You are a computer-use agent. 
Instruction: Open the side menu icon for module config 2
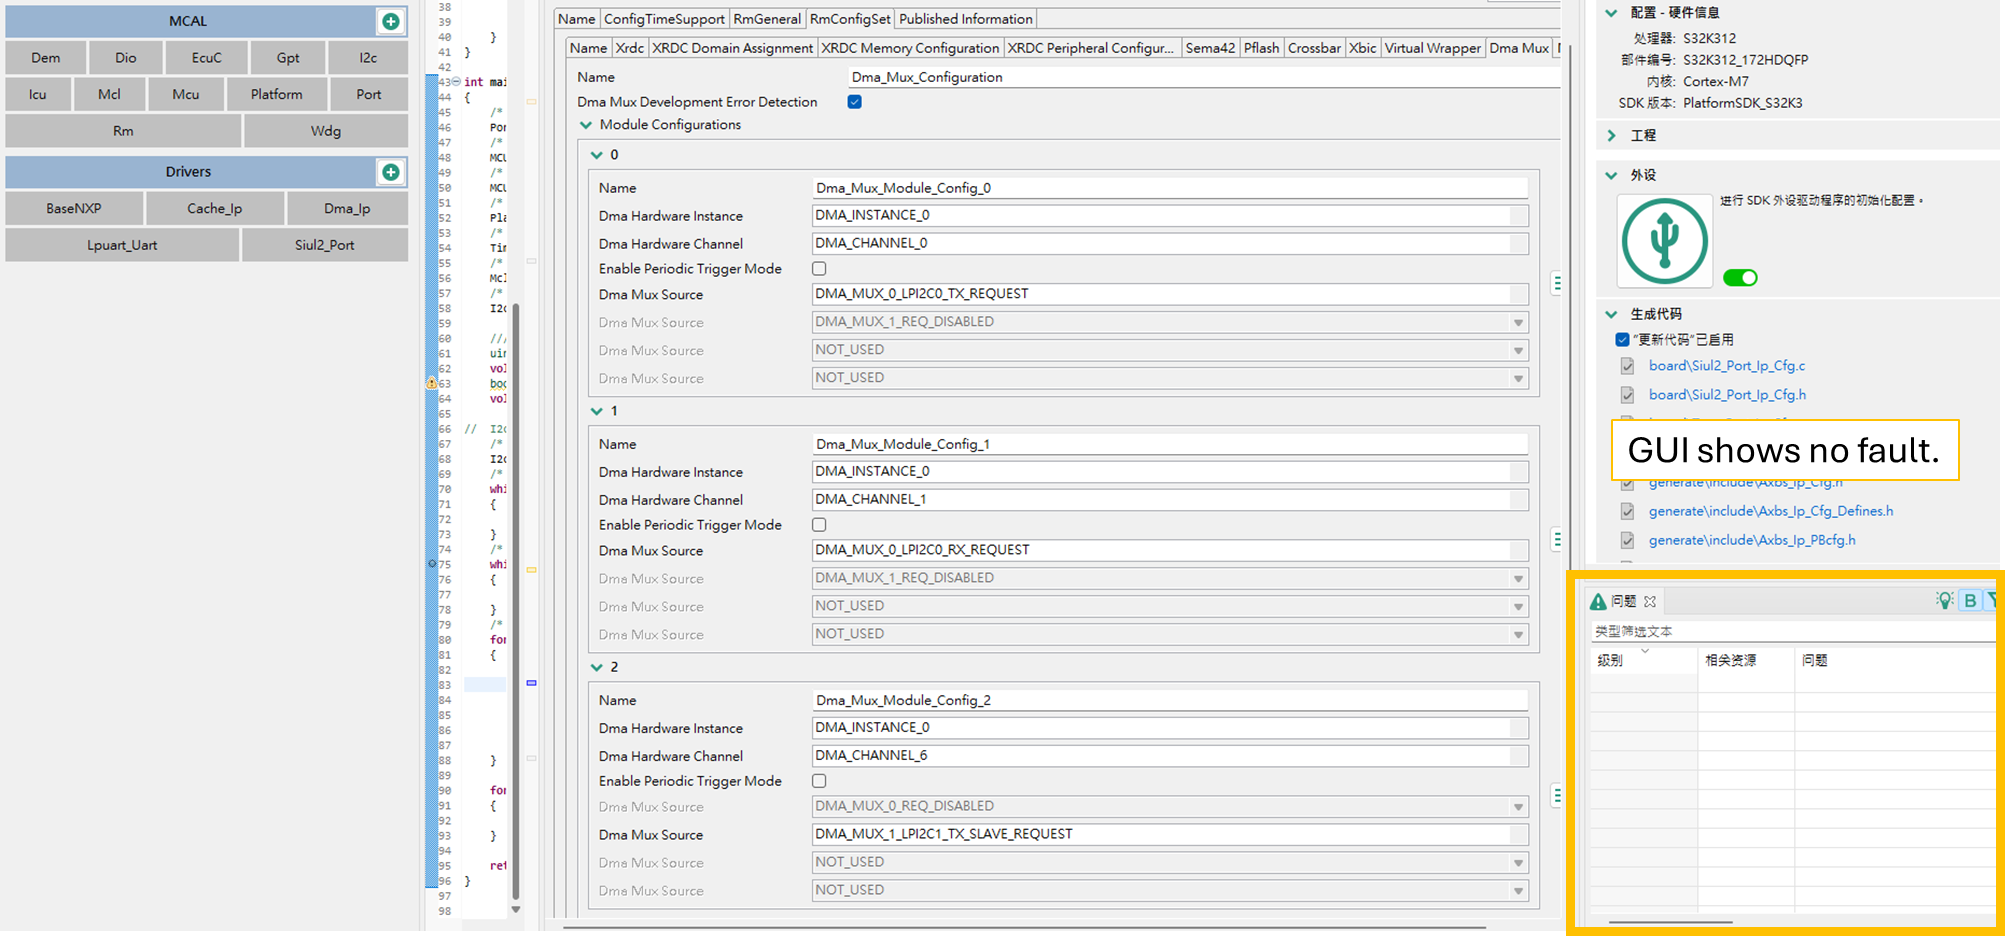coord(1557,795)
